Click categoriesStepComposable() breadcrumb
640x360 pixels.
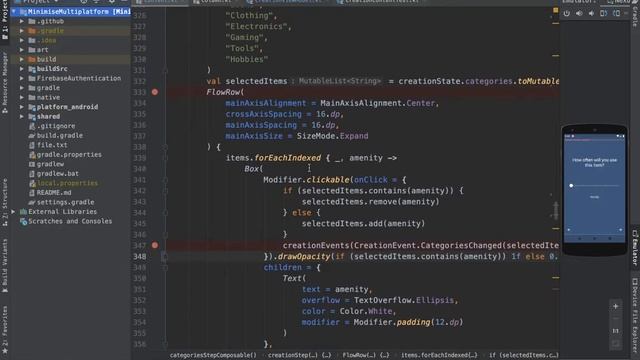point(213,355)
